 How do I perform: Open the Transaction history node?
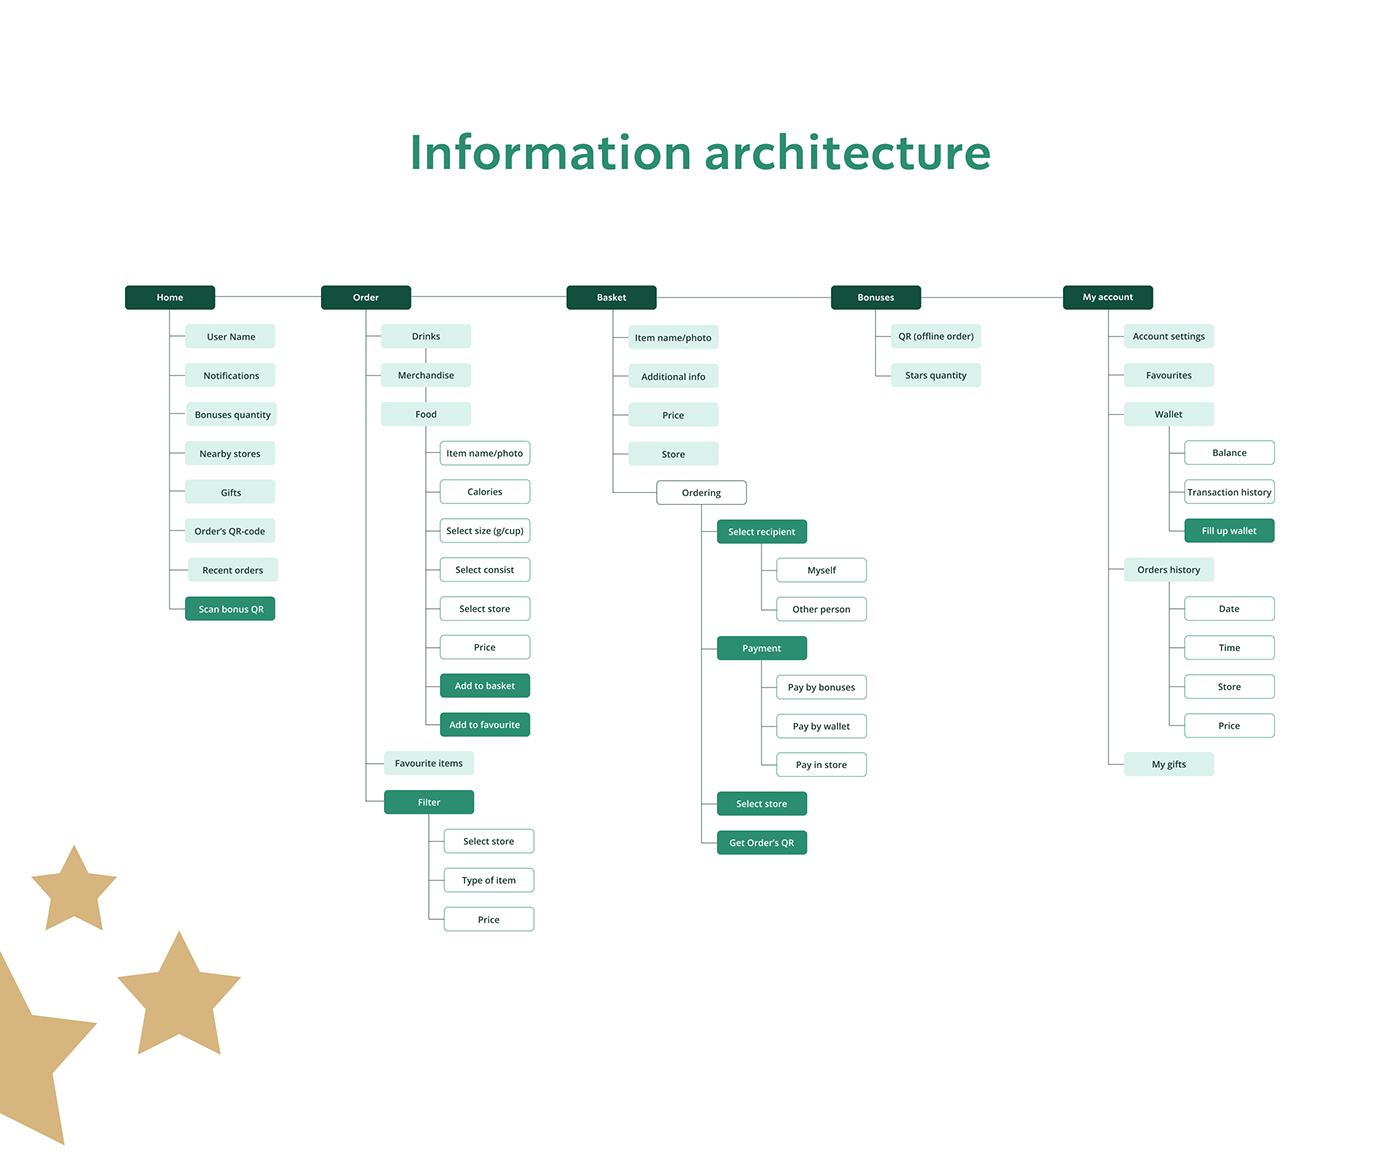1229,492
